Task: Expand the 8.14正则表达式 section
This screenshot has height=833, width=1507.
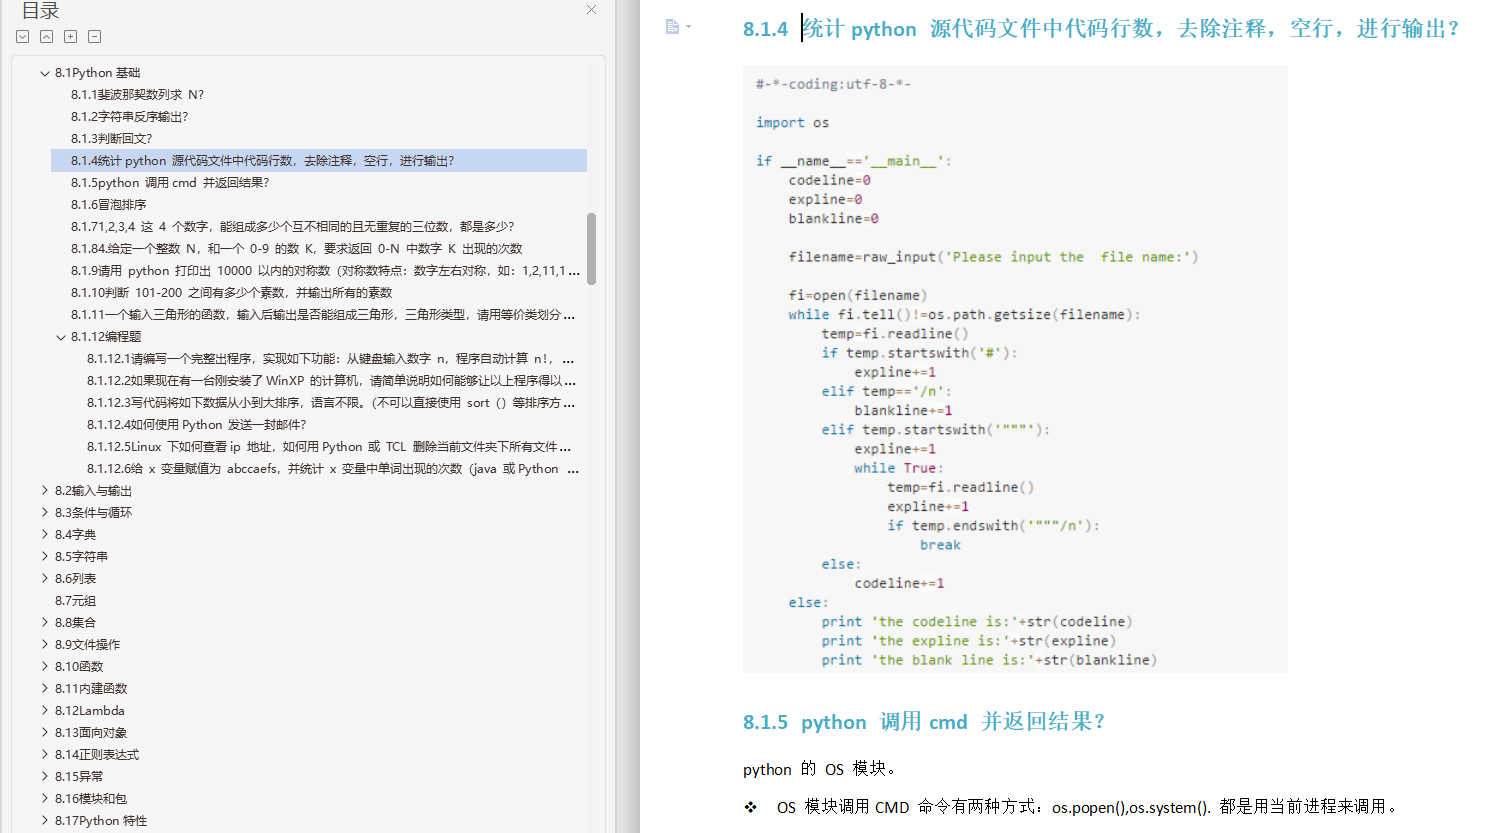Action: (x=45, y=754)
